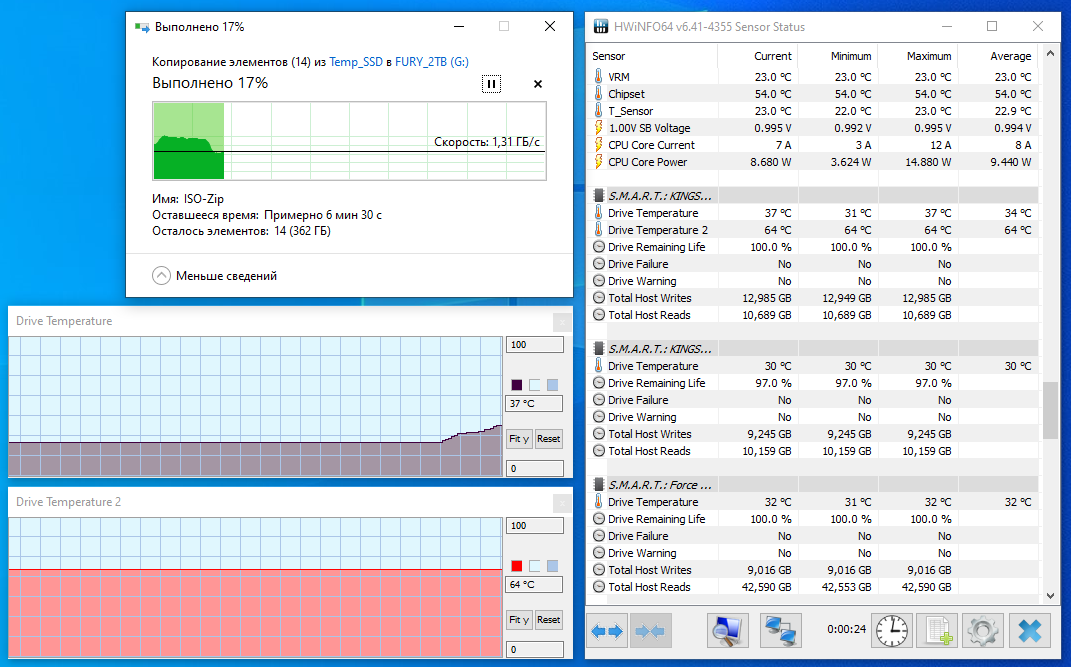The width and height of the screenshot is (1071, 667).
Task: Select the Drive Remaining Life 97.0 % row
Action: coord(813,383)
